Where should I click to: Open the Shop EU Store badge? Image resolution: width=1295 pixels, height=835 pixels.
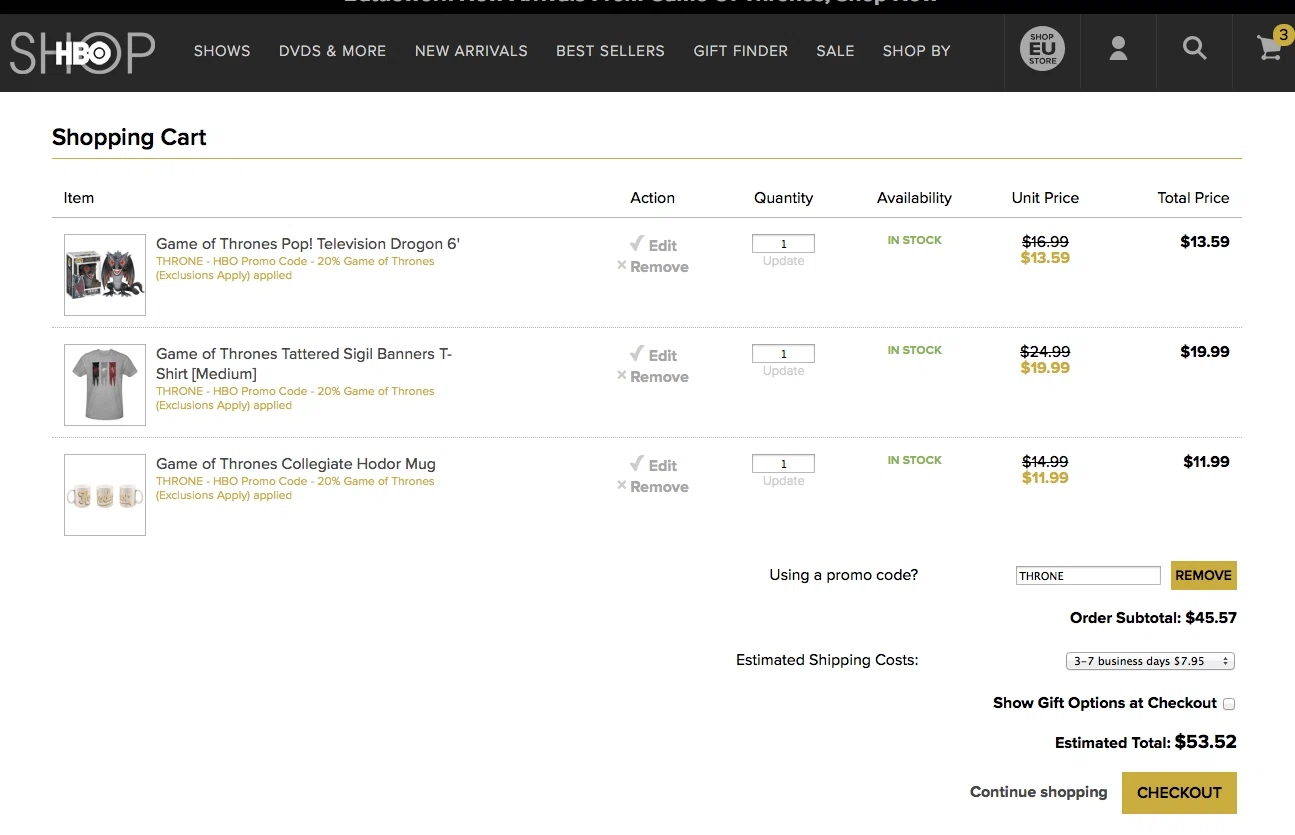[x=1042, y=49]
